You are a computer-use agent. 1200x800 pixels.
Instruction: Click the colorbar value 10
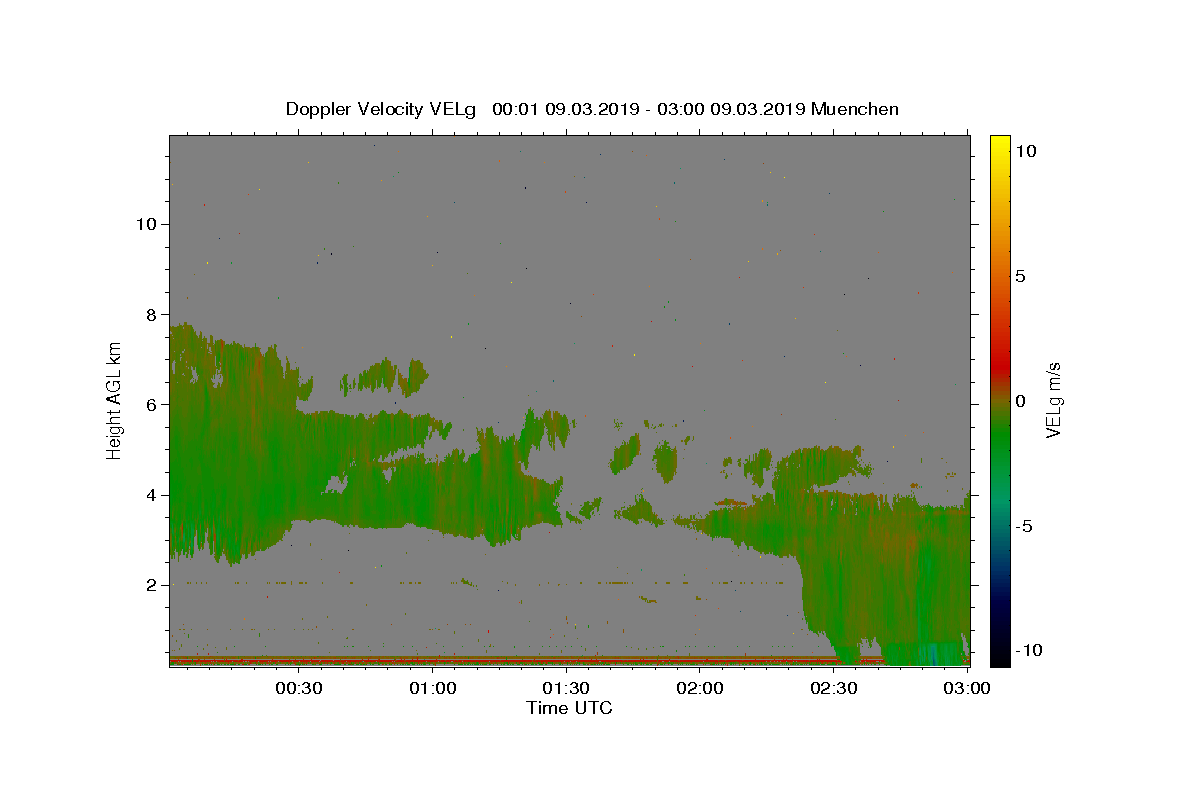[x=1026, y=151]
